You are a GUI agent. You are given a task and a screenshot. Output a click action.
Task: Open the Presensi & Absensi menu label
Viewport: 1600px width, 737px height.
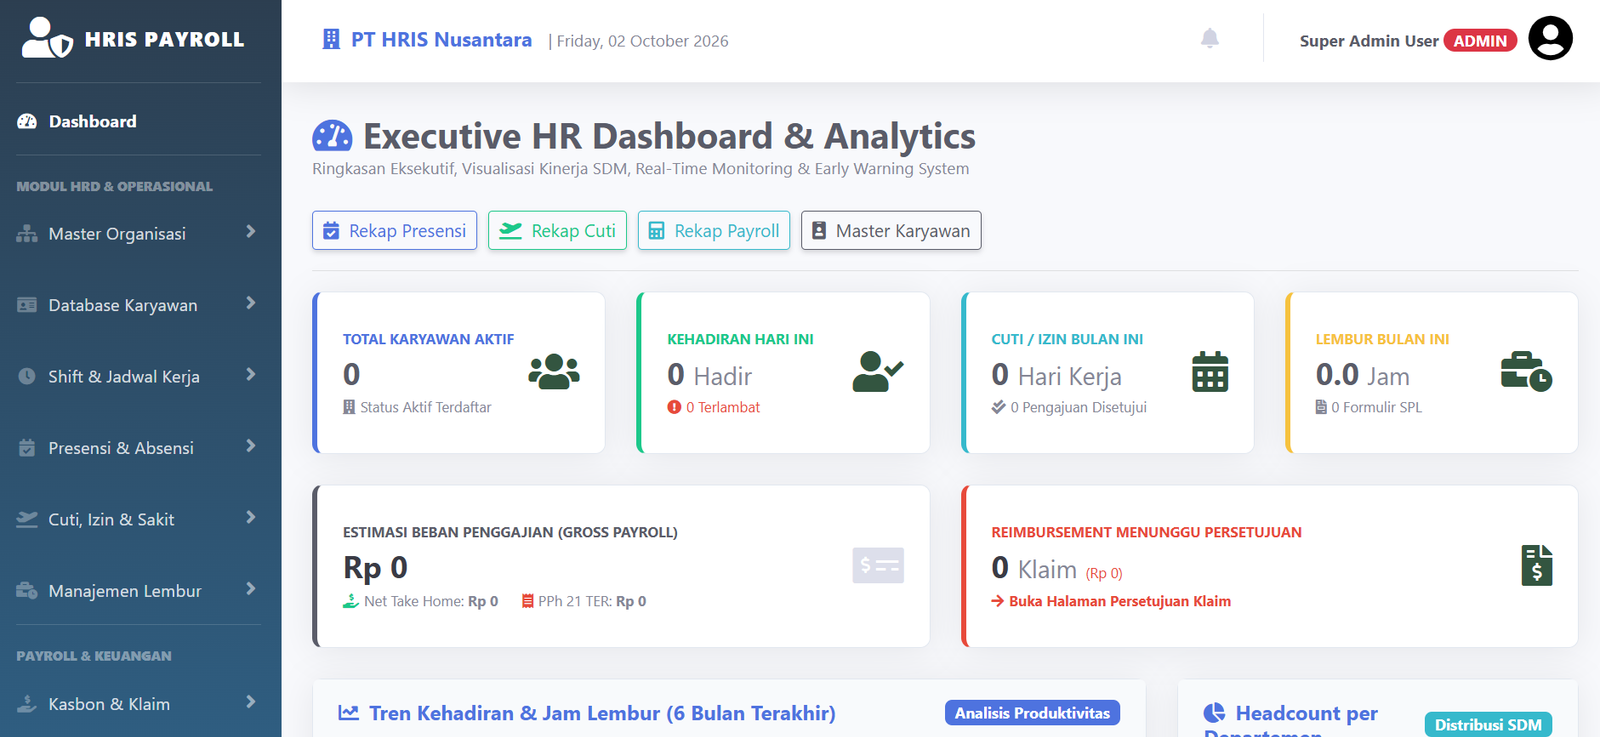coord(121,448)
